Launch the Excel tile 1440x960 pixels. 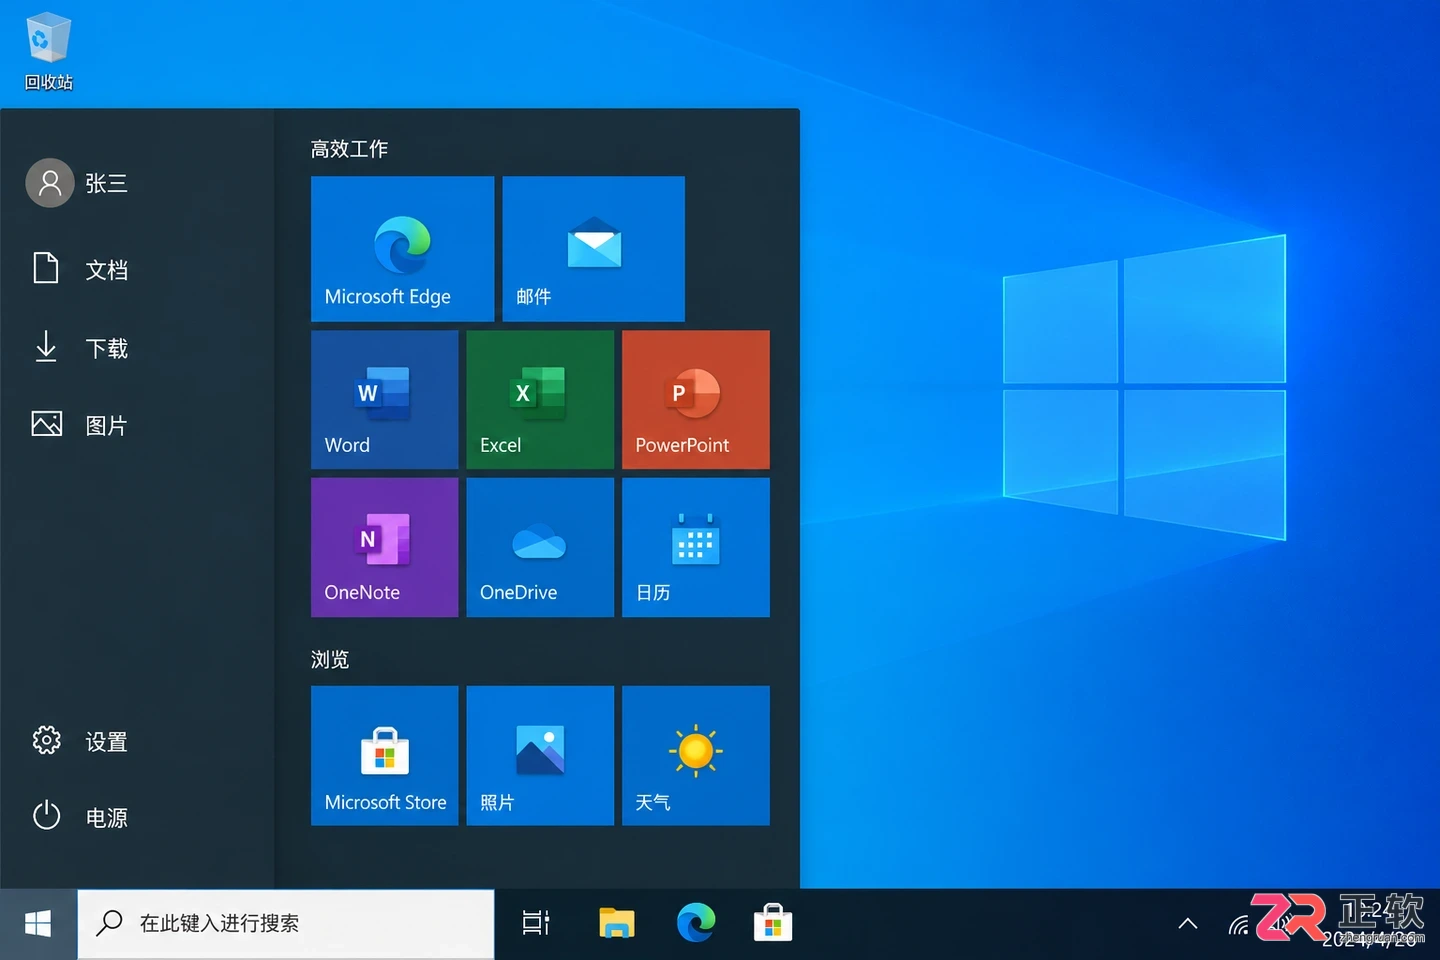pyautogui.click(x=540, y=400)
